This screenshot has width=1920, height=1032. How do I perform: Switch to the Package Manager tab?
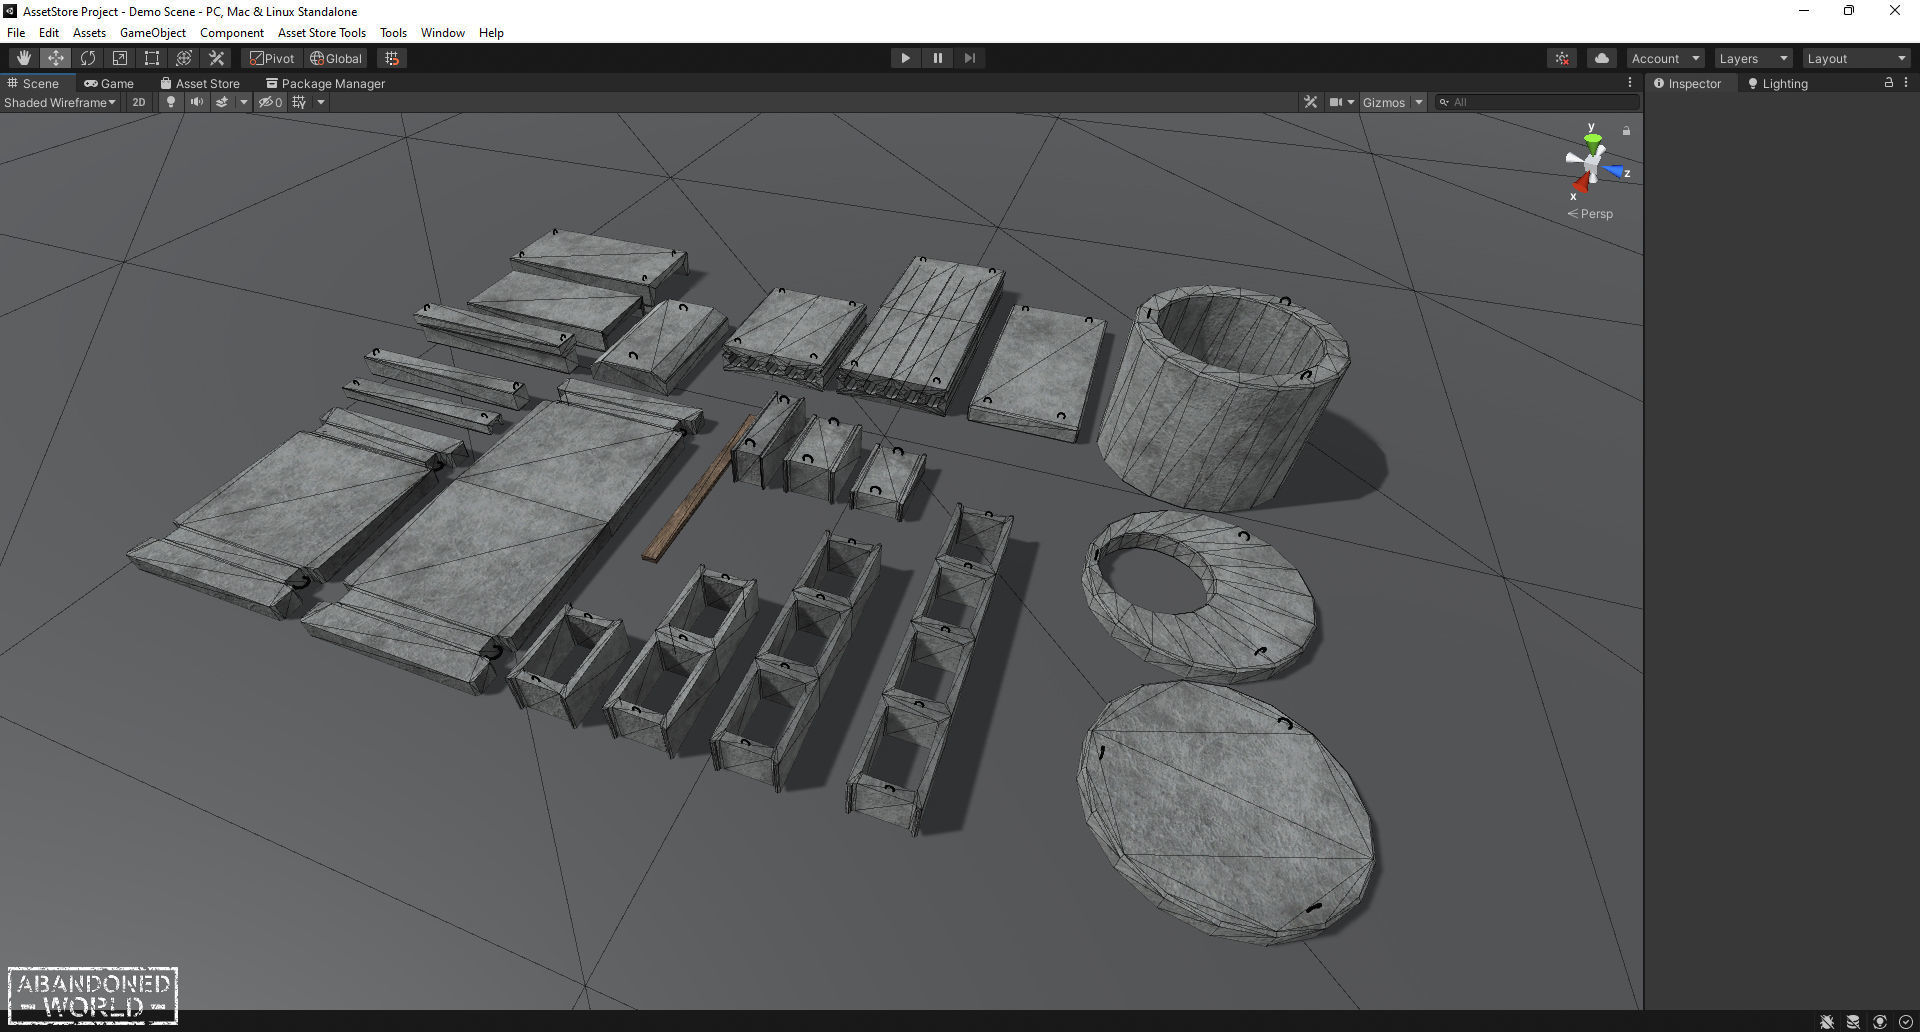click(x=325, y=83)
